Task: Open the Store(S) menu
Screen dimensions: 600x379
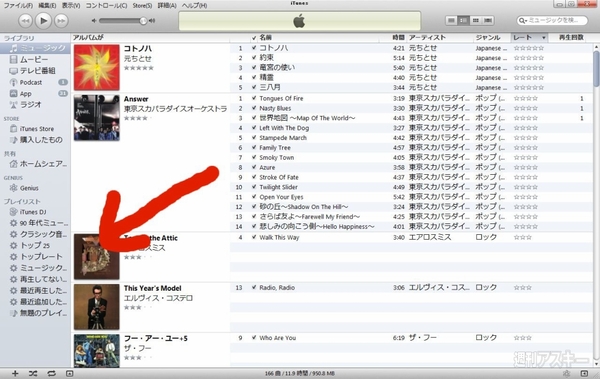Action: (x=142, y=5)
